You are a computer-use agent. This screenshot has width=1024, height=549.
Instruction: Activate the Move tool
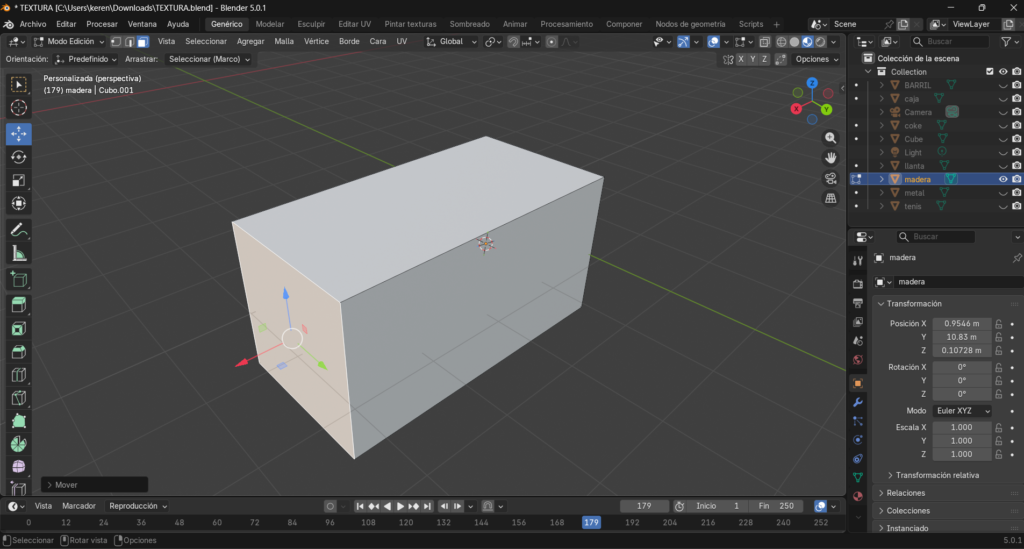click(18, 134)
